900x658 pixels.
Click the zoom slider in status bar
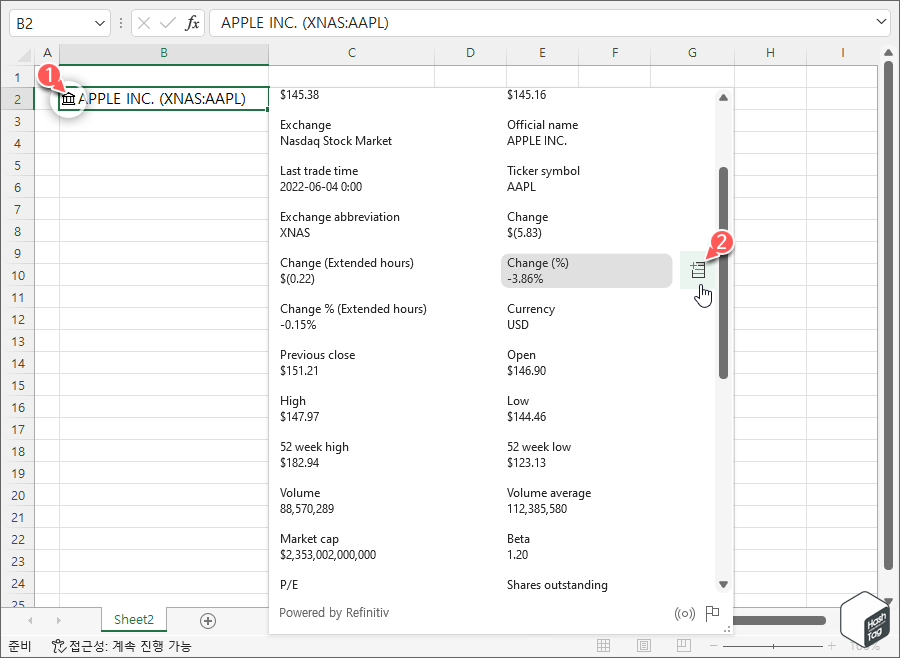click(x=773, y=646)
